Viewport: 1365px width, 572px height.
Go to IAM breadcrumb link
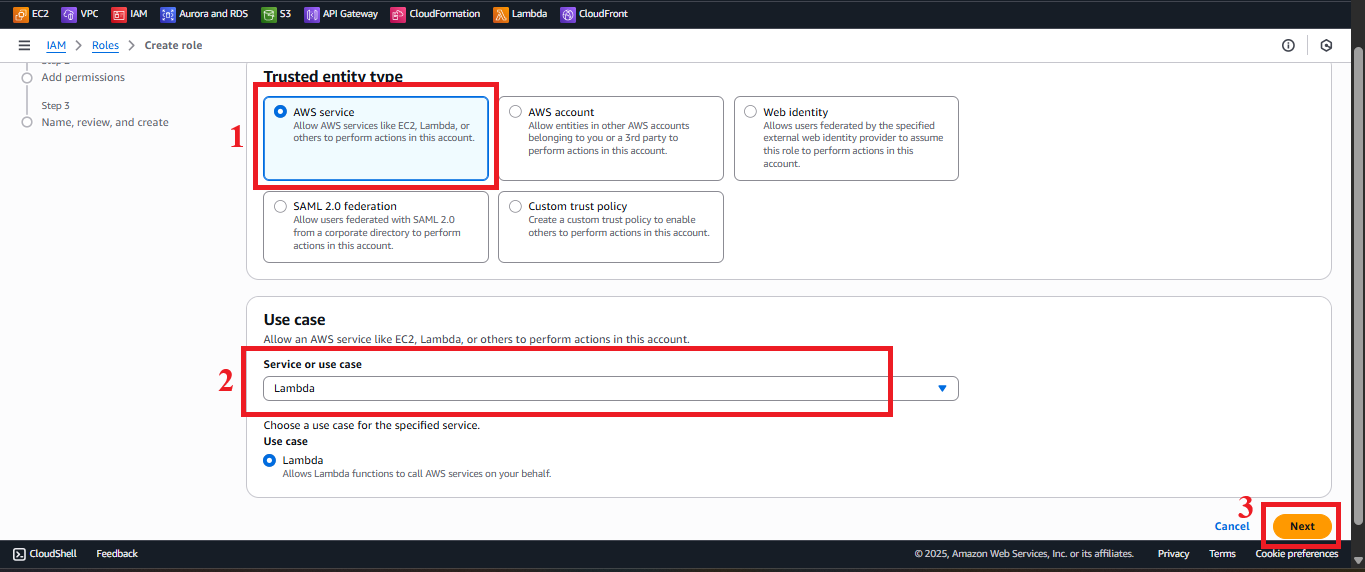[56, 45]
